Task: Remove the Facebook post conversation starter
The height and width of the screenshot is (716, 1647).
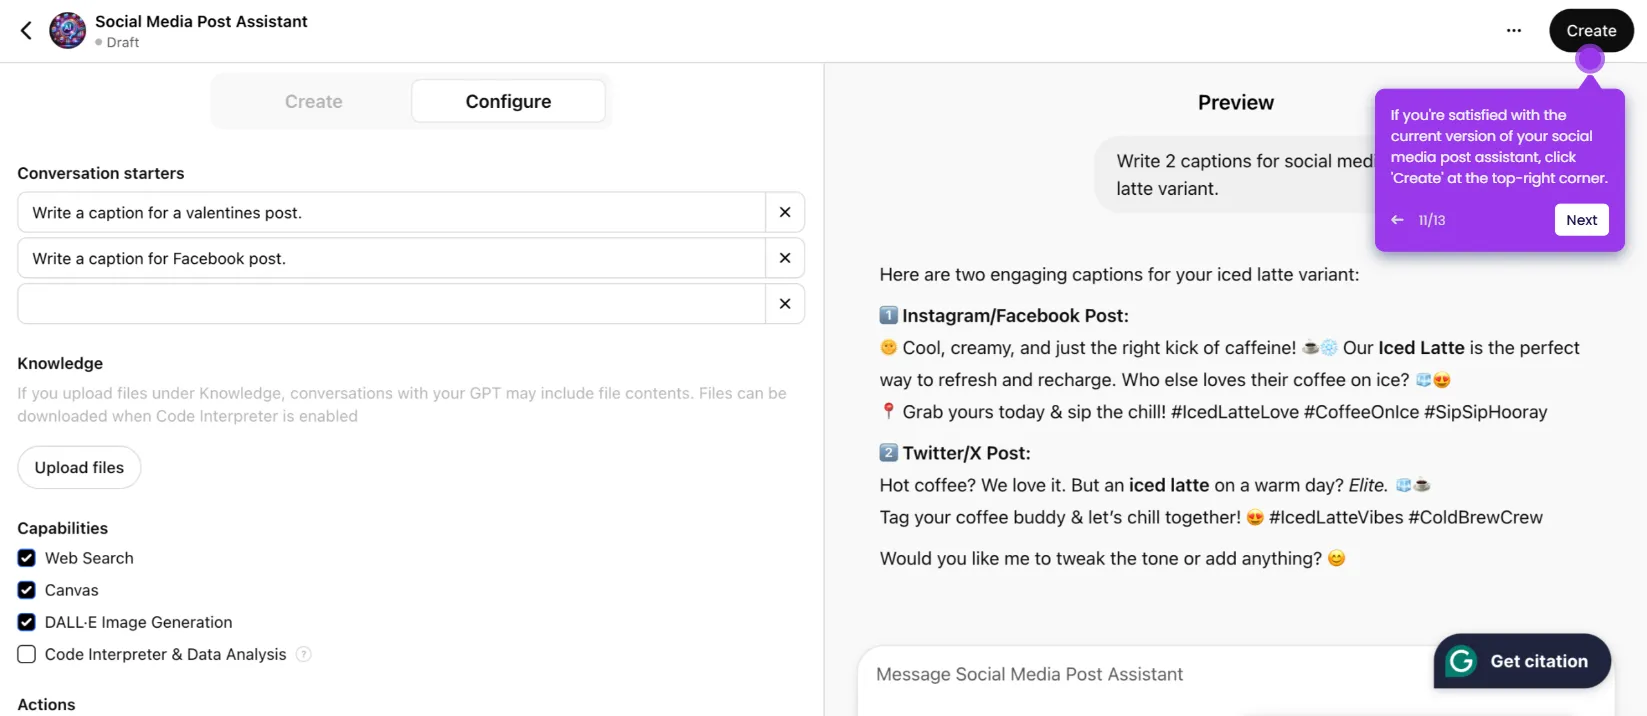Action: 785,258
